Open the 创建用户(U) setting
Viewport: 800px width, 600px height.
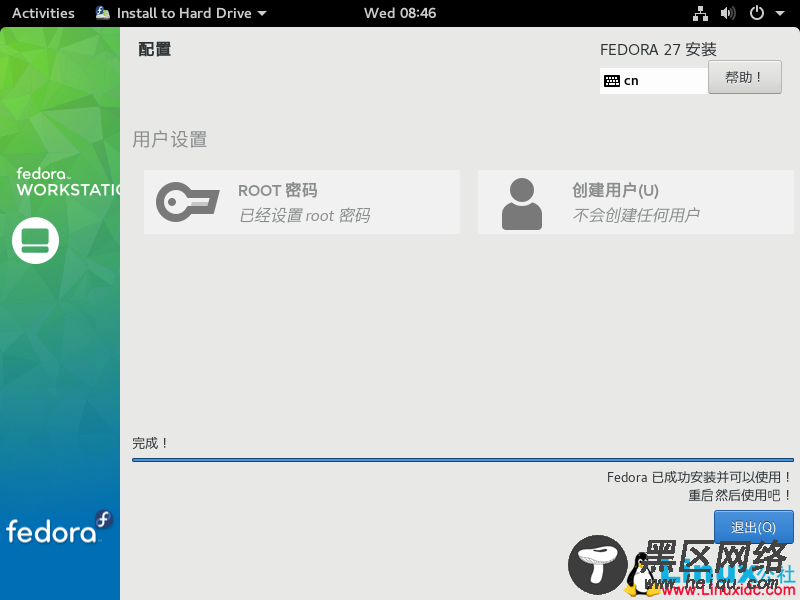tap(636, 202)
